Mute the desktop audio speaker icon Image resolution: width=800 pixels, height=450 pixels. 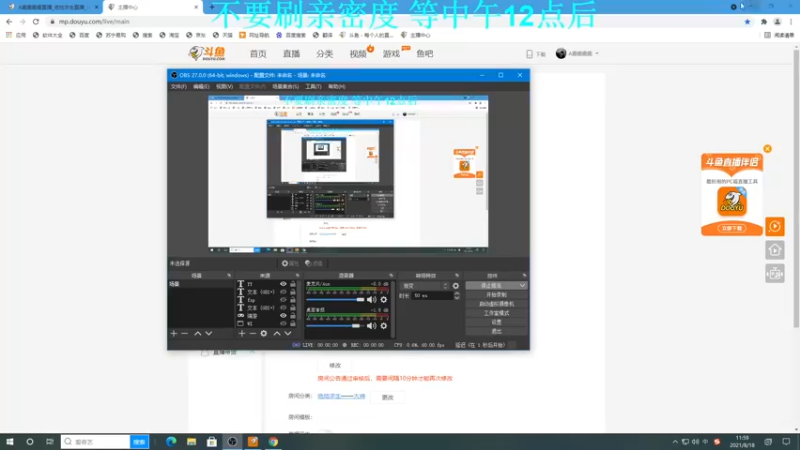click(371, 326)
